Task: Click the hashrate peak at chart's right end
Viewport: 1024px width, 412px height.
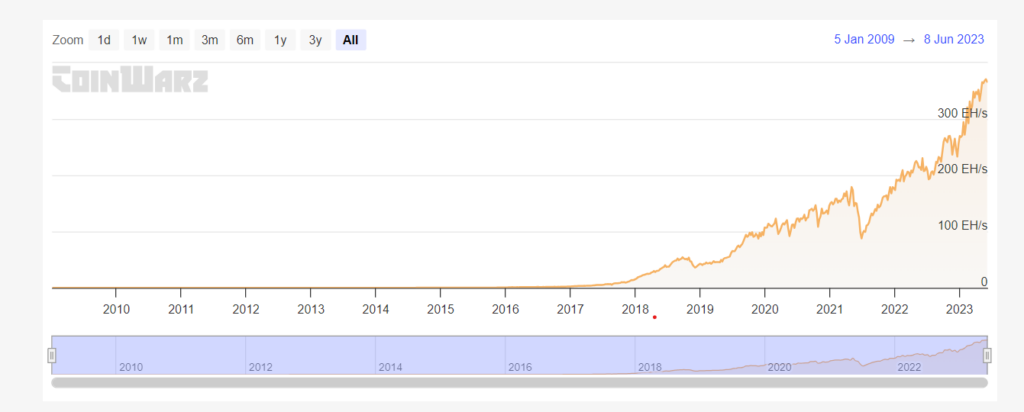Action: tap(985, 80)
